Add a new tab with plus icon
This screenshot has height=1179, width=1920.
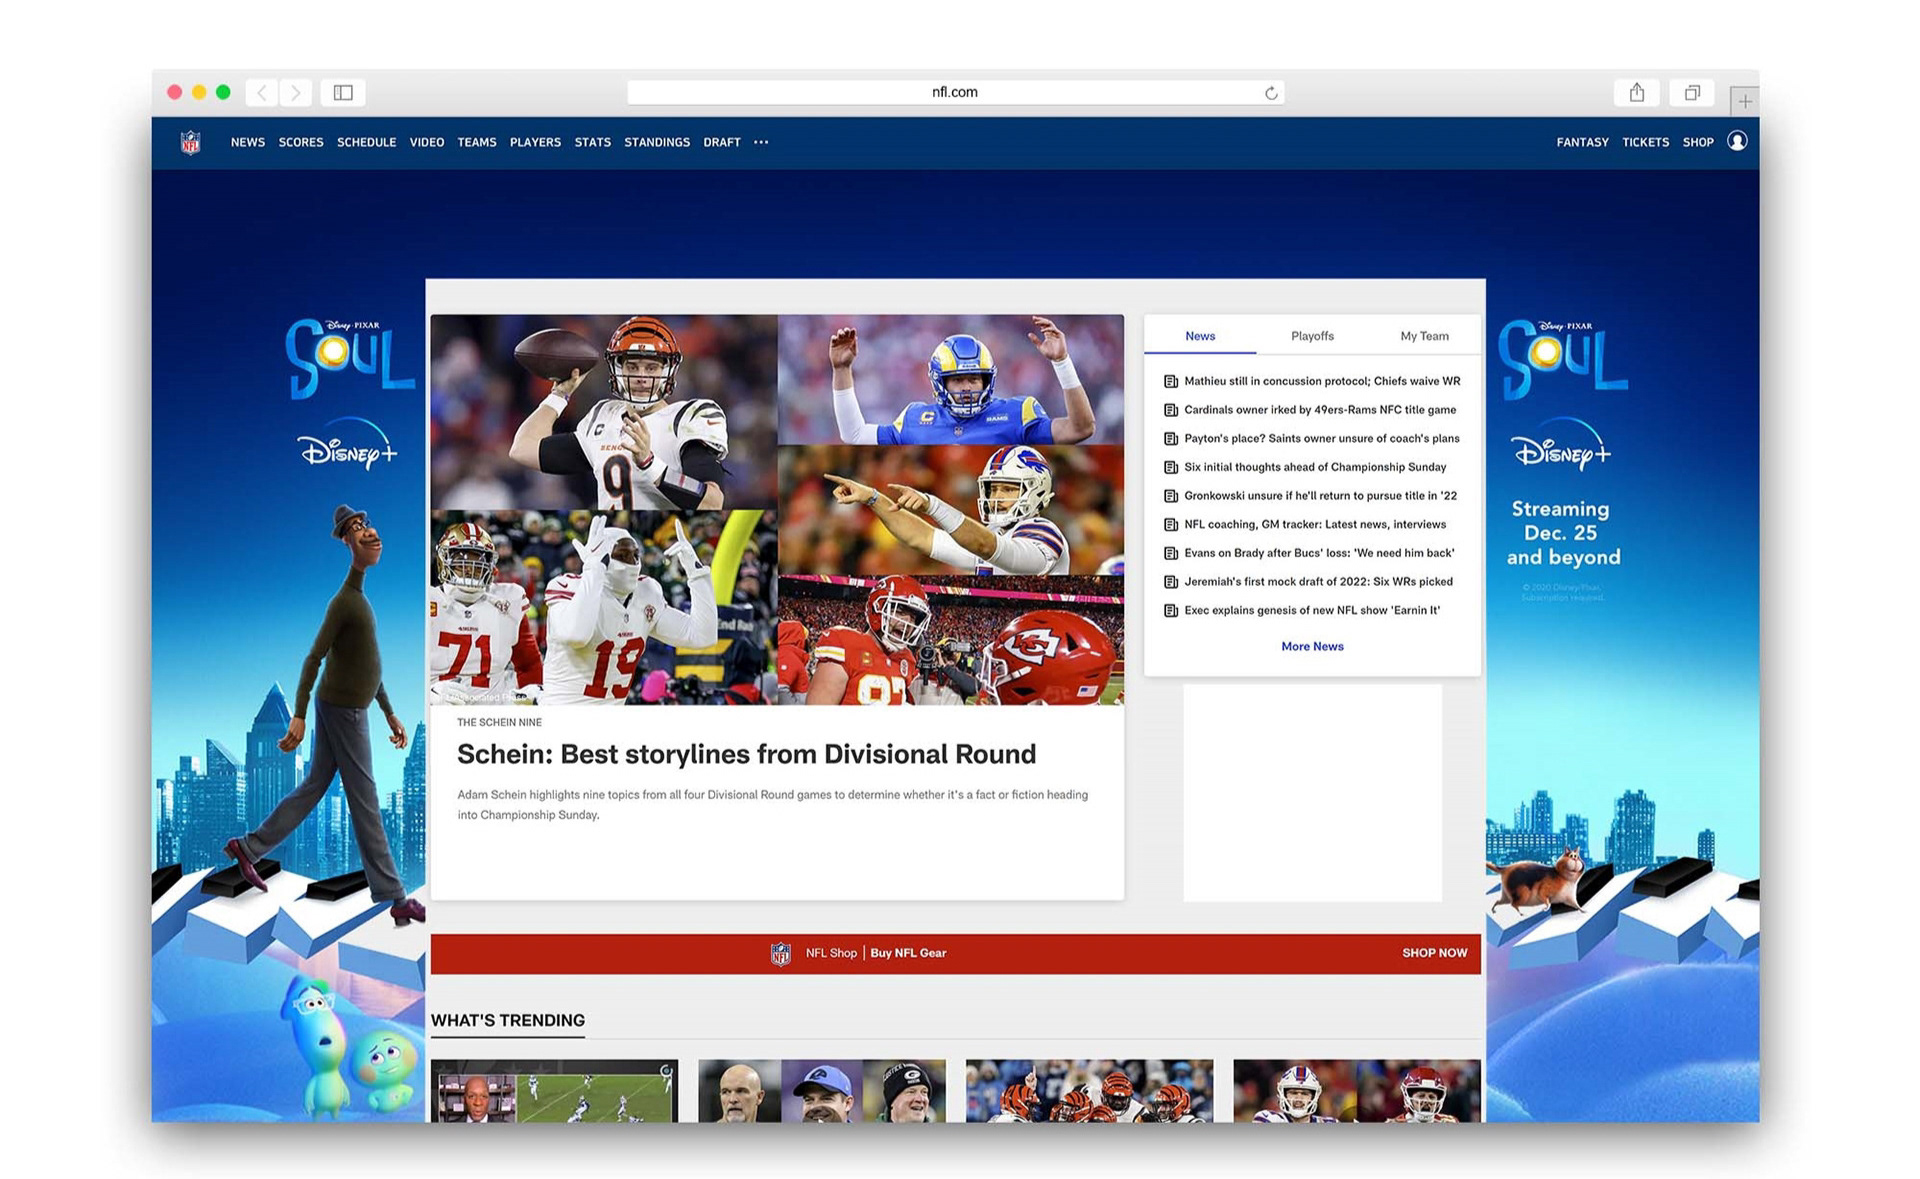pos(1745,101)
